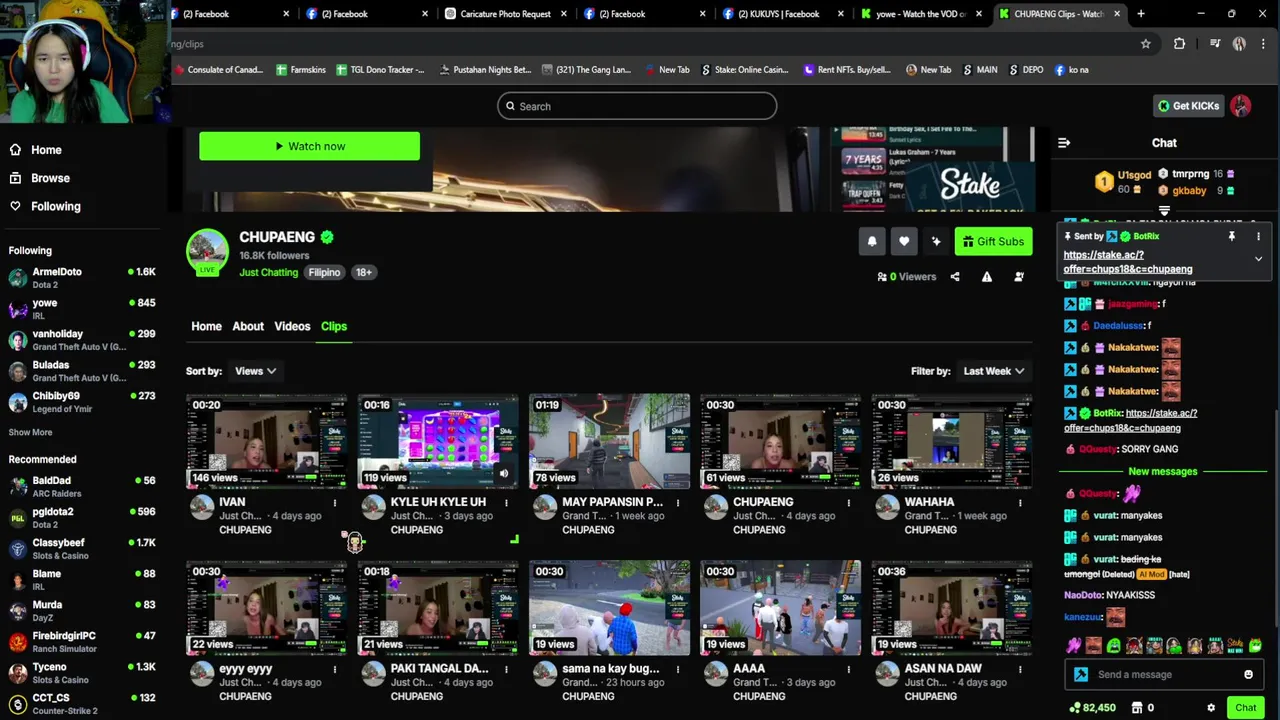Expand Show more followed channels
This screenshot has height=720, width=1280.
30,432
